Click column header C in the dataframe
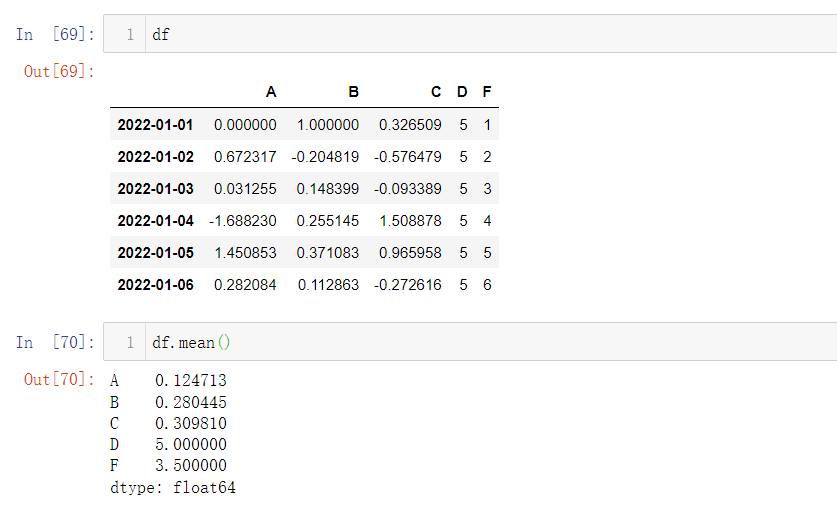The height and width of the screenshot is (507, 837). pos(436,92)
